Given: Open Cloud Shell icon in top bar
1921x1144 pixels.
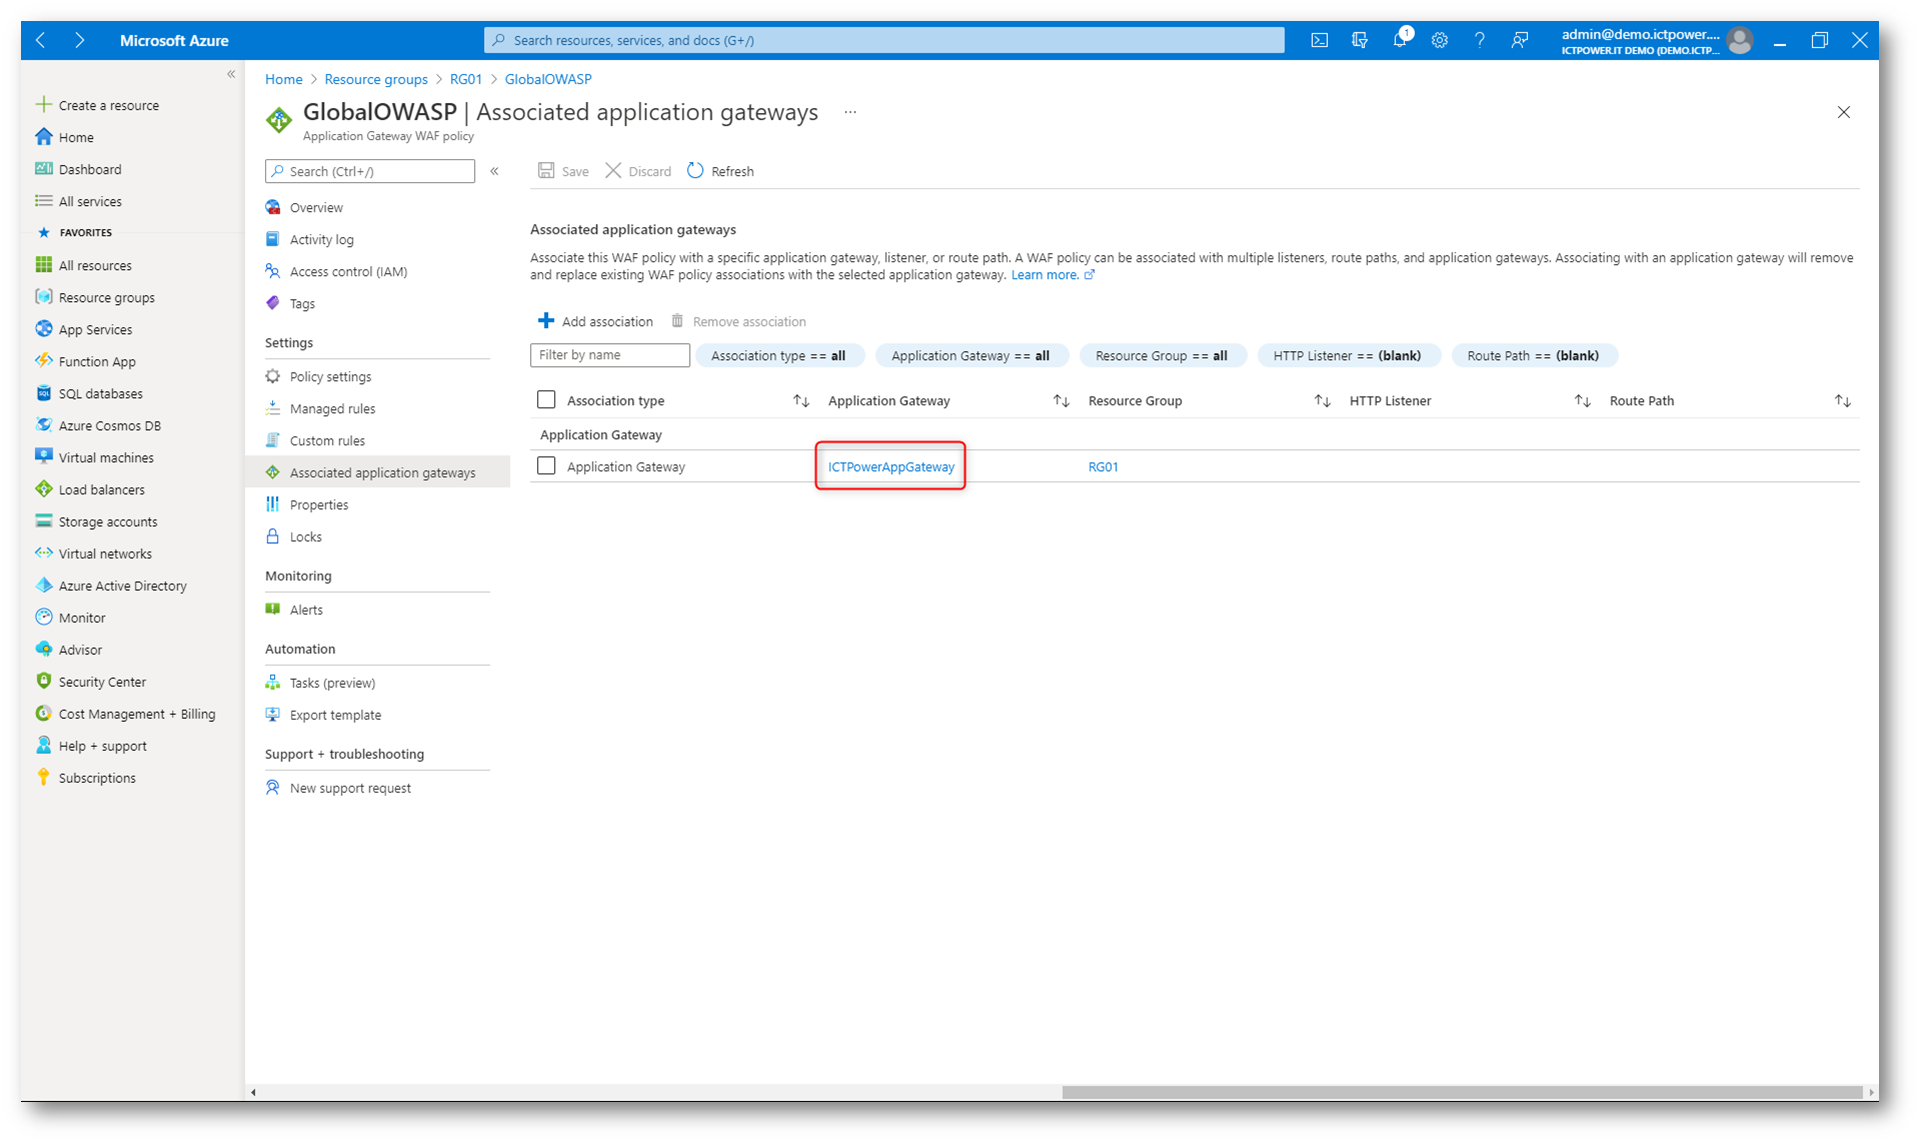Looking at the screenshot, I should click(1319, 40).
